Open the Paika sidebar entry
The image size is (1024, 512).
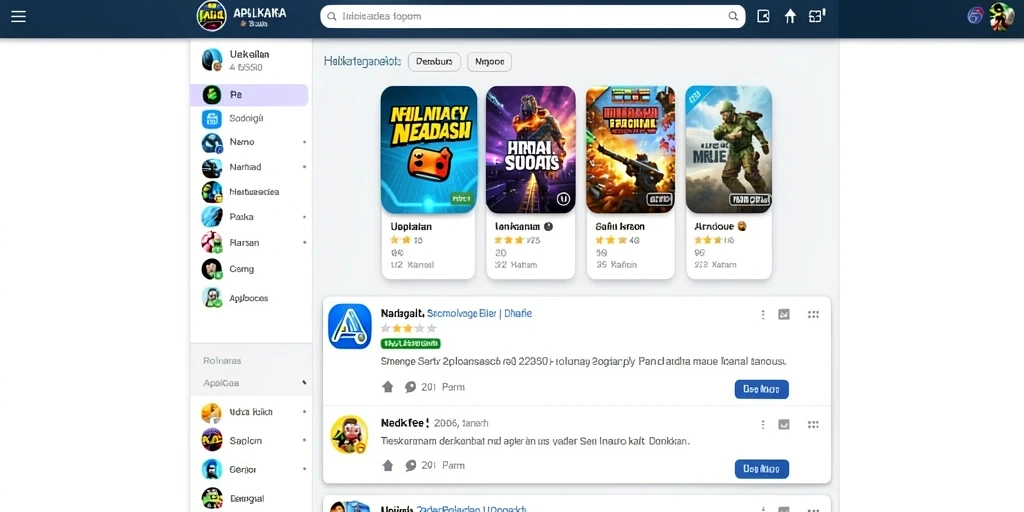[241, 217]
